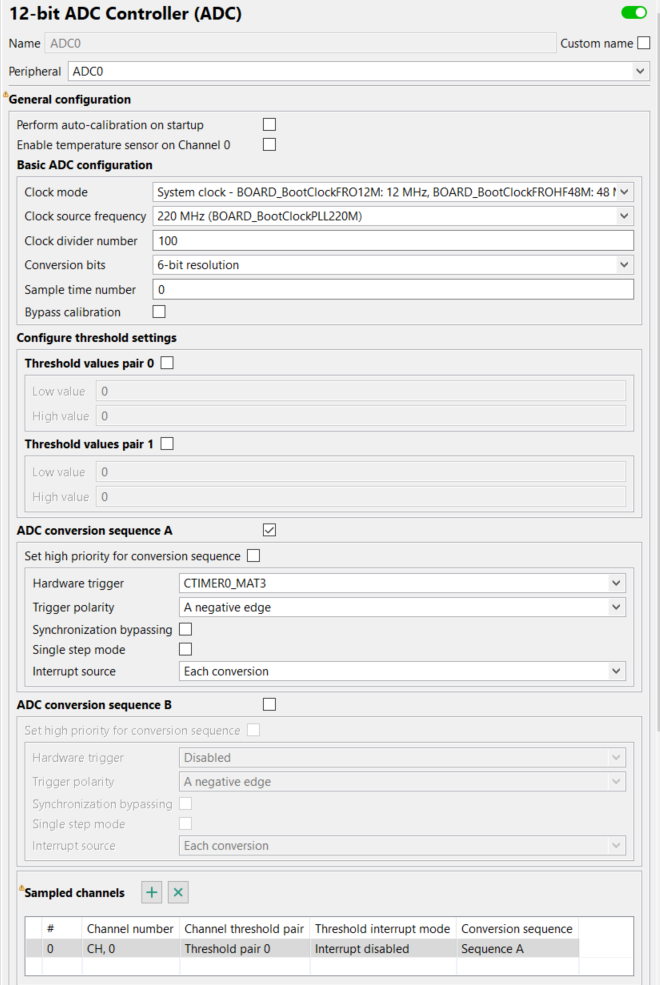
Task: Click the Clock divider number field
Action: (x=393, y=241)
